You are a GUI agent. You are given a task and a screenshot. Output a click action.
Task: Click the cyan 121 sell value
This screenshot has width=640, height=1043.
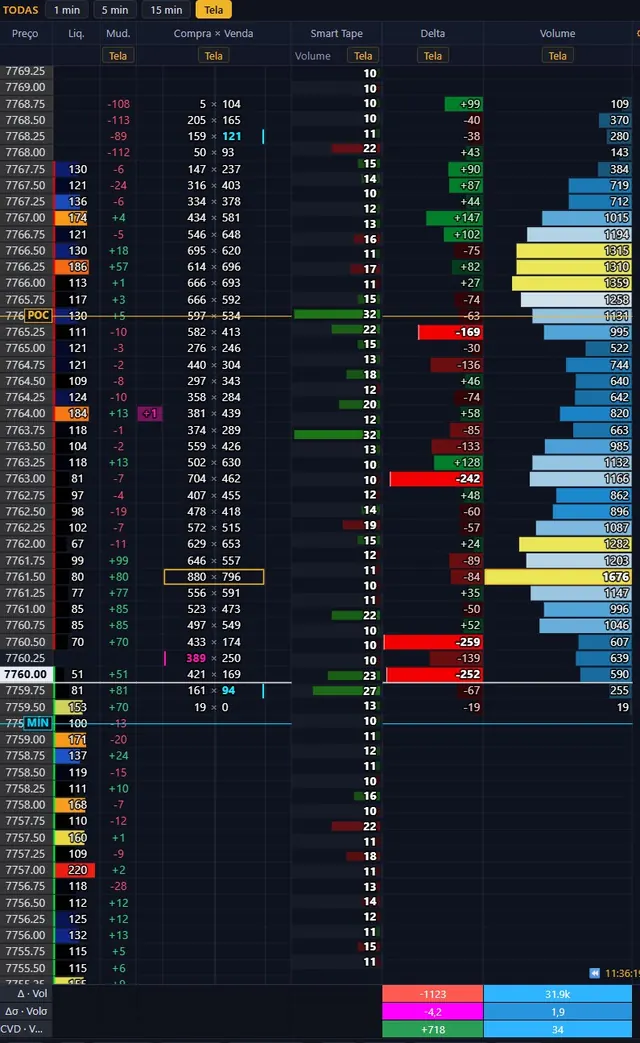(232, 136)
